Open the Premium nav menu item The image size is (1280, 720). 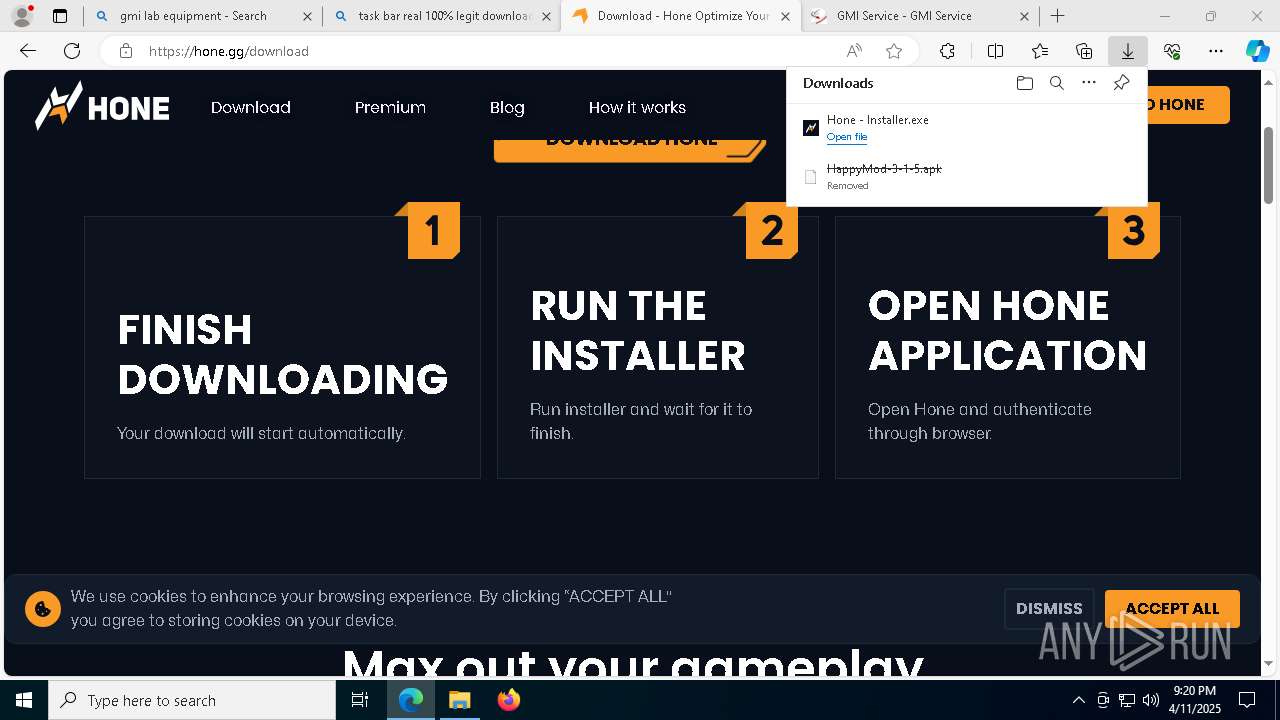coord(390,107)
